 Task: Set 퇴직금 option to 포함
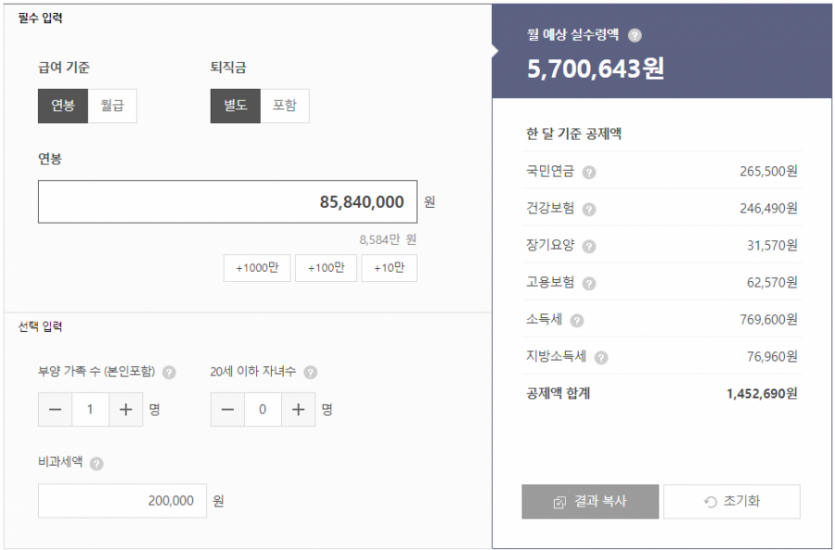(284, 106)
